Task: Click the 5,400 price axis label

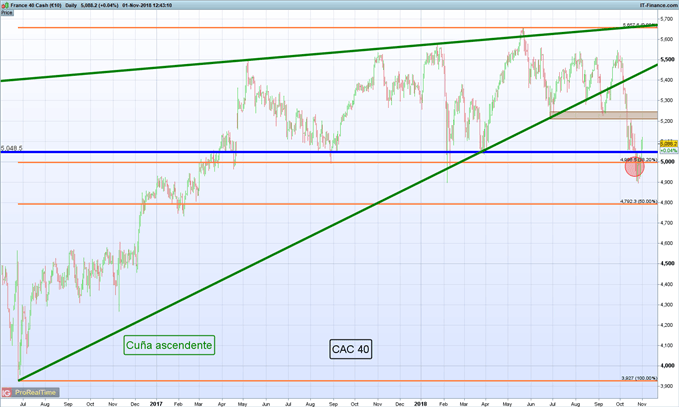Action: click(667, 80)
